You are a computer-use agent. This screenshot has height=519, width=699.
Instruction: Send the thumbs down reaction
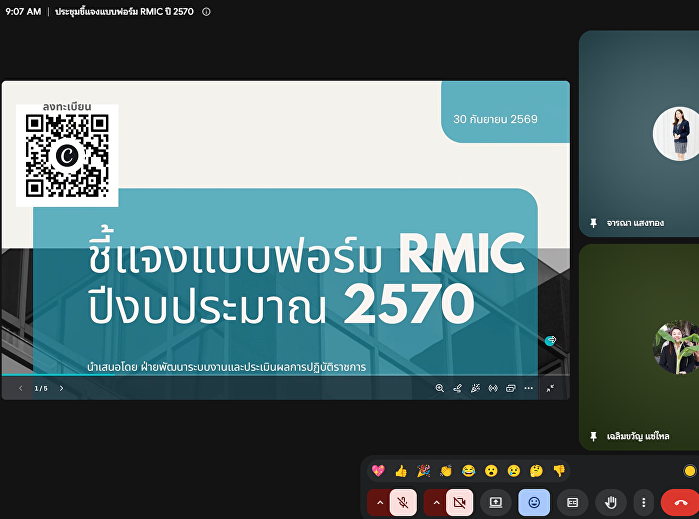click(559, 471)
